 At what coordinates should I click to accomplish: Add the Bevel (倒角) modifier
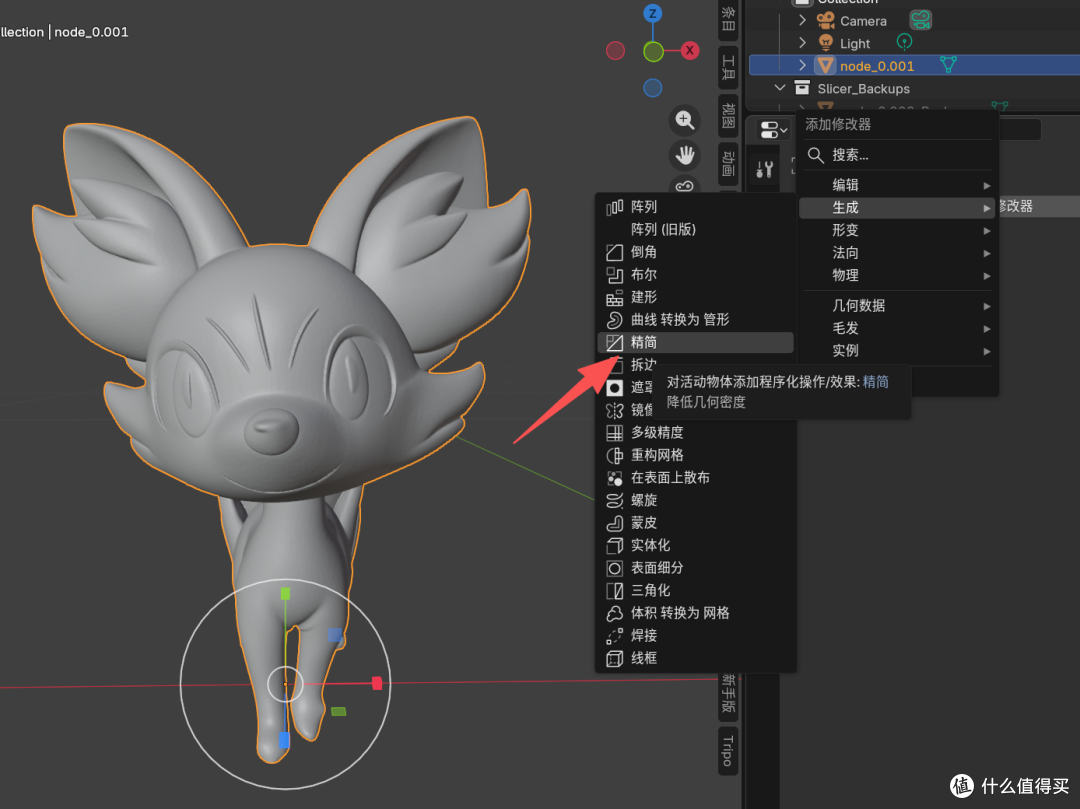click(x=696, y=252)
